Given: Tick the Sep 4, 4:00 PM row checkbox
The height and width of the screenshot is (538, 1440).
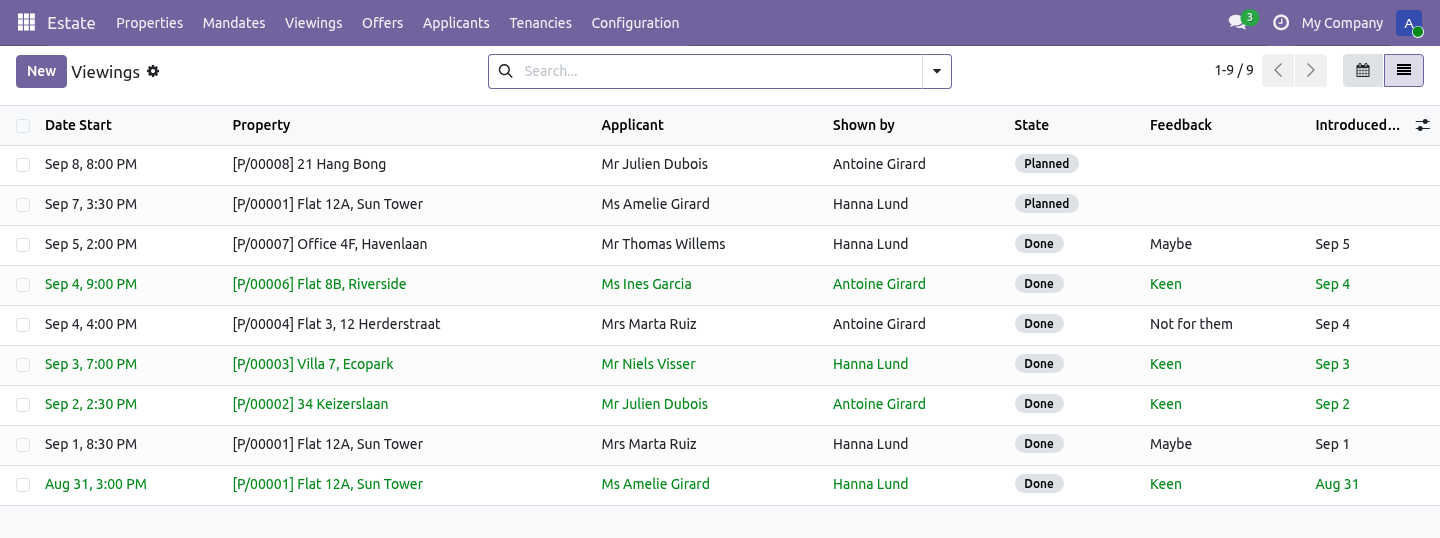Looking at the screenshot, I should click(23, 324).
